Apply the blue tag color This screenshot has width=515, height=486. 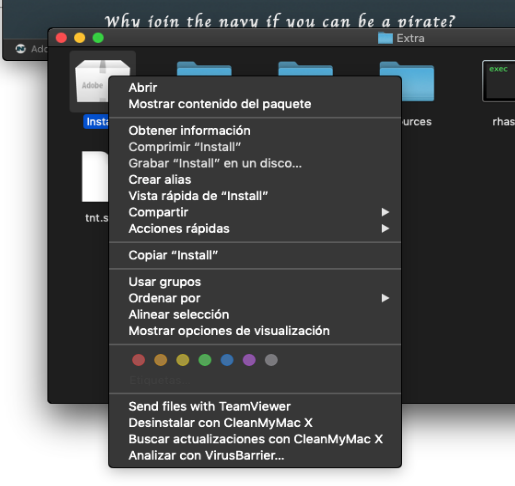(227, 360)
